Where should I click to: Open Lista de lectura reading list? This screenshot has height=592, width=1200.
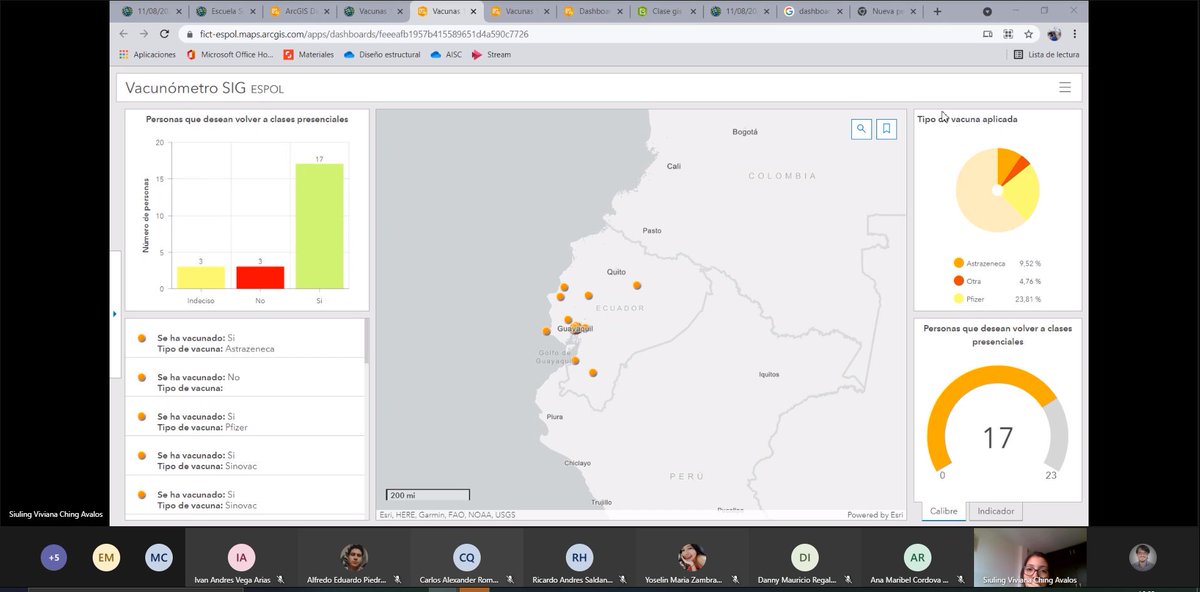(x=1048, y=55)
